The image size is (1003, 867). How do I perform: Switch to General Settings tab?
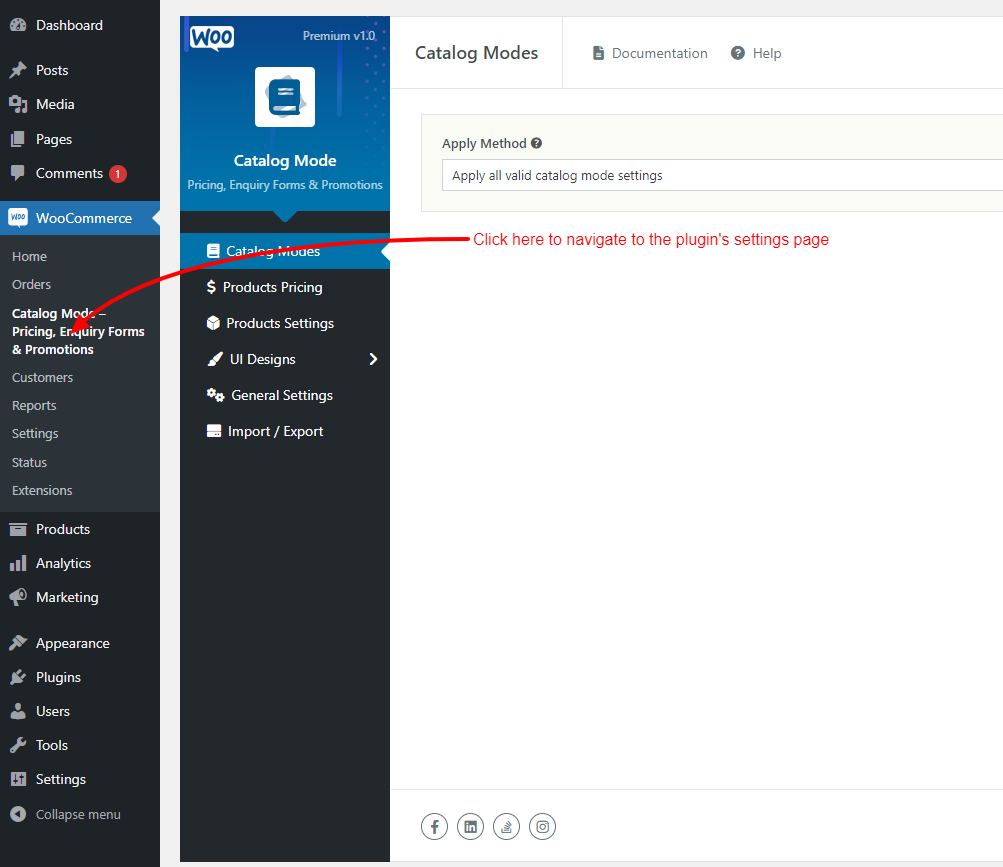tap(285, 395)
